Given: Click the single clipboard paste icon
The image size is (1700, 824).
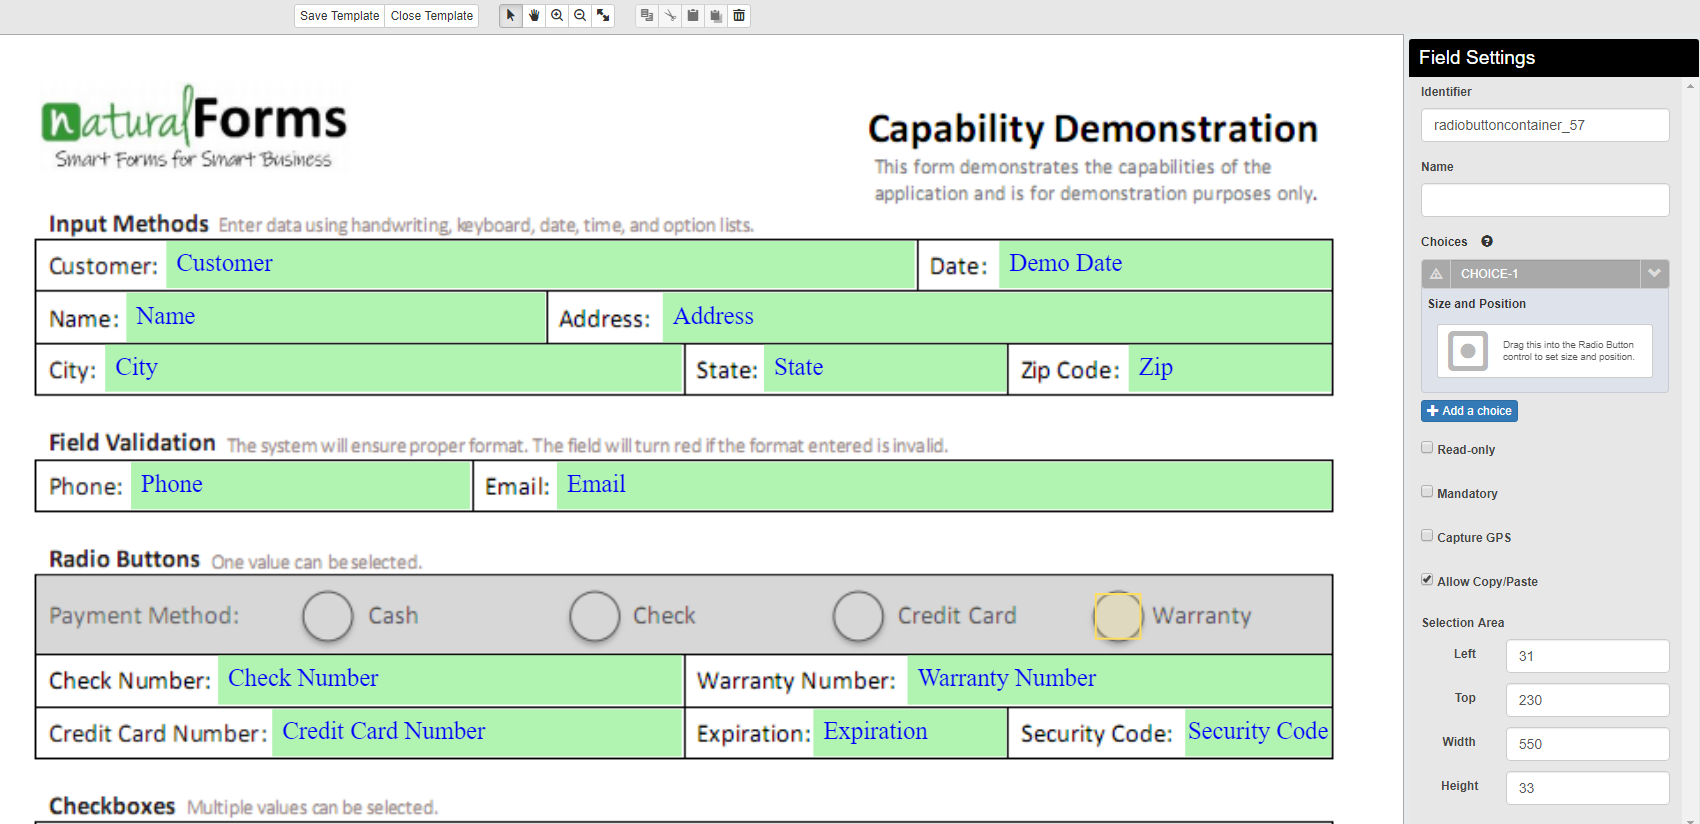Looking at the screenshot, I should coord(693,16).
